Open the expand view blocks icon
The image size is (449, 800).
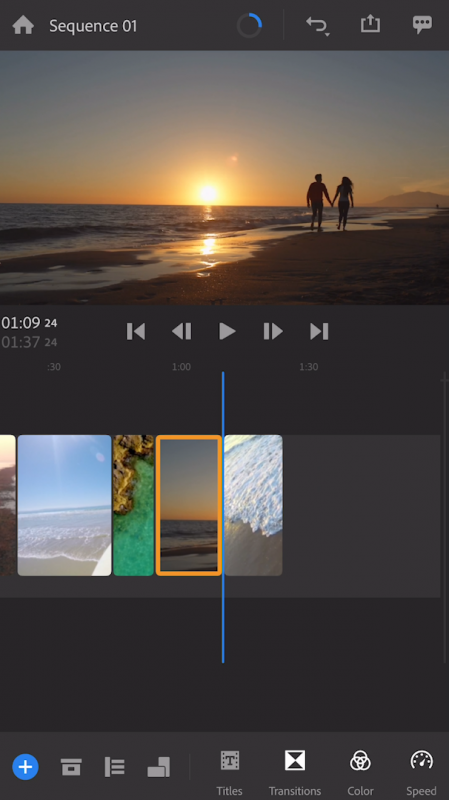[159, 767]
